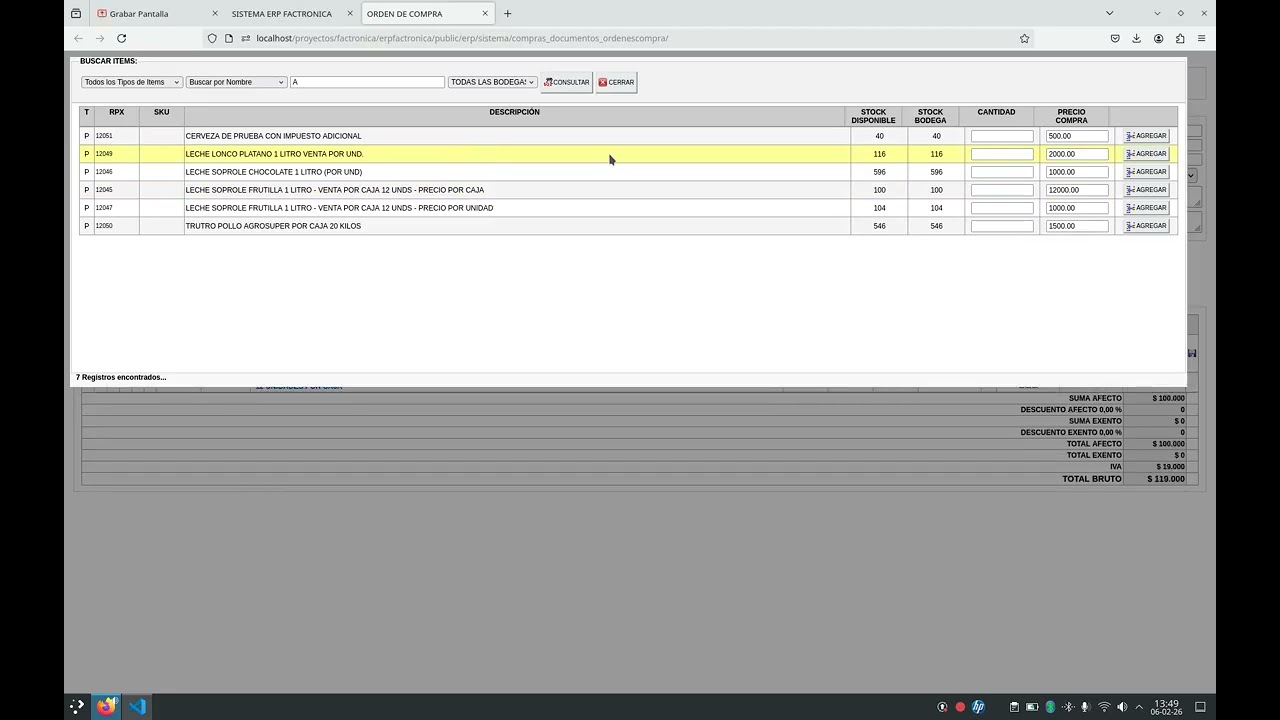Click the red recording indicator in tray
Viewport: 1280px width, 720px height.
click(x=960, y=707)
